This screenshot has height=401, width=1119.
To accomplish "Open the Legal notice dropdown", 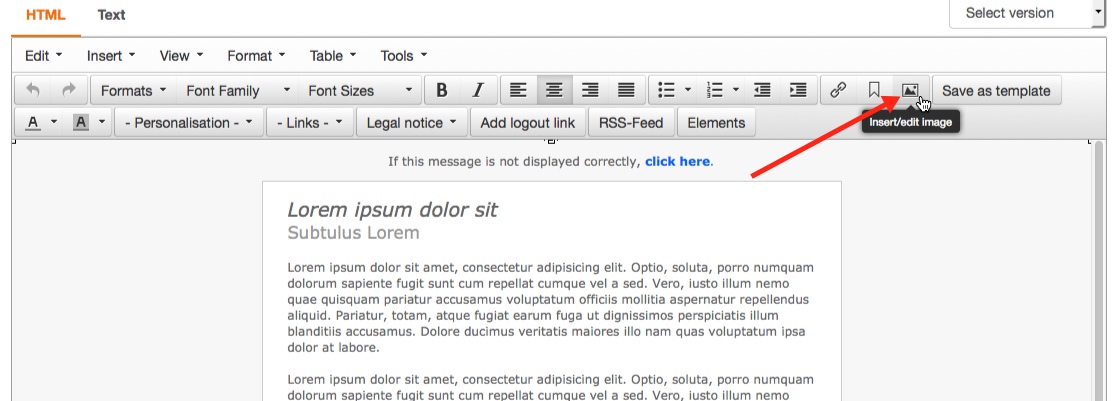I will (x=412, y=123).
